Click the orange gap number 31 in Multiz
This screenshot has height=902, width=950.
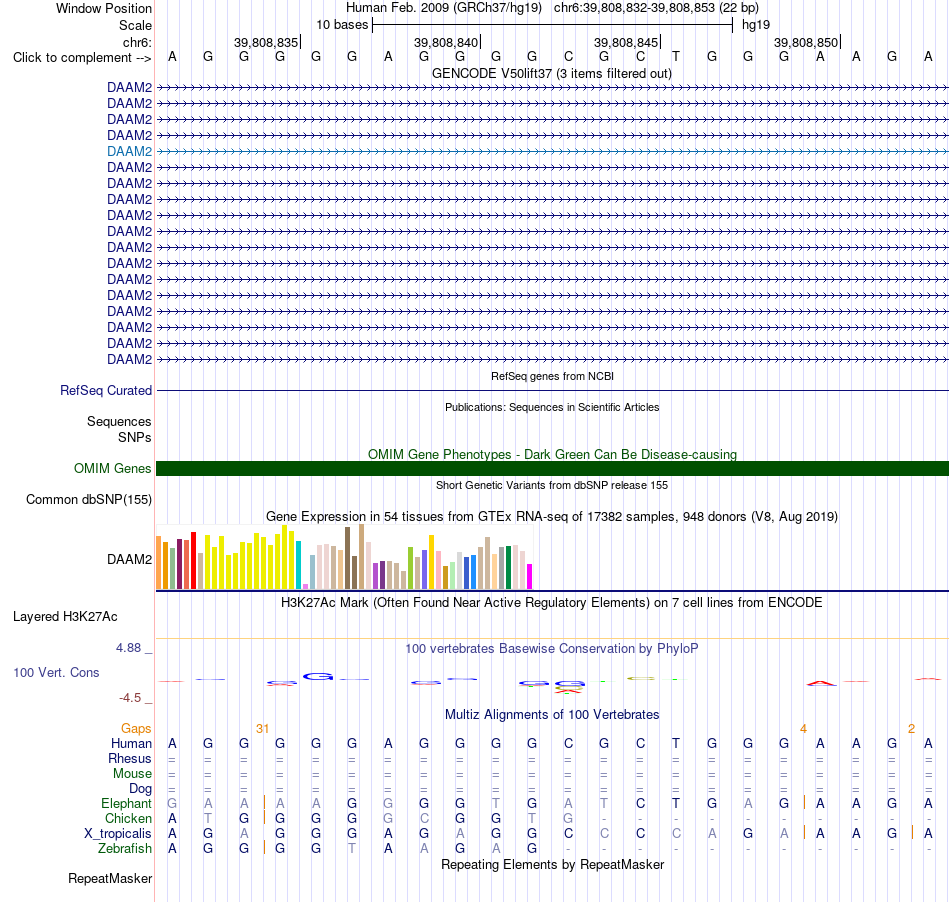pos(262,729)
